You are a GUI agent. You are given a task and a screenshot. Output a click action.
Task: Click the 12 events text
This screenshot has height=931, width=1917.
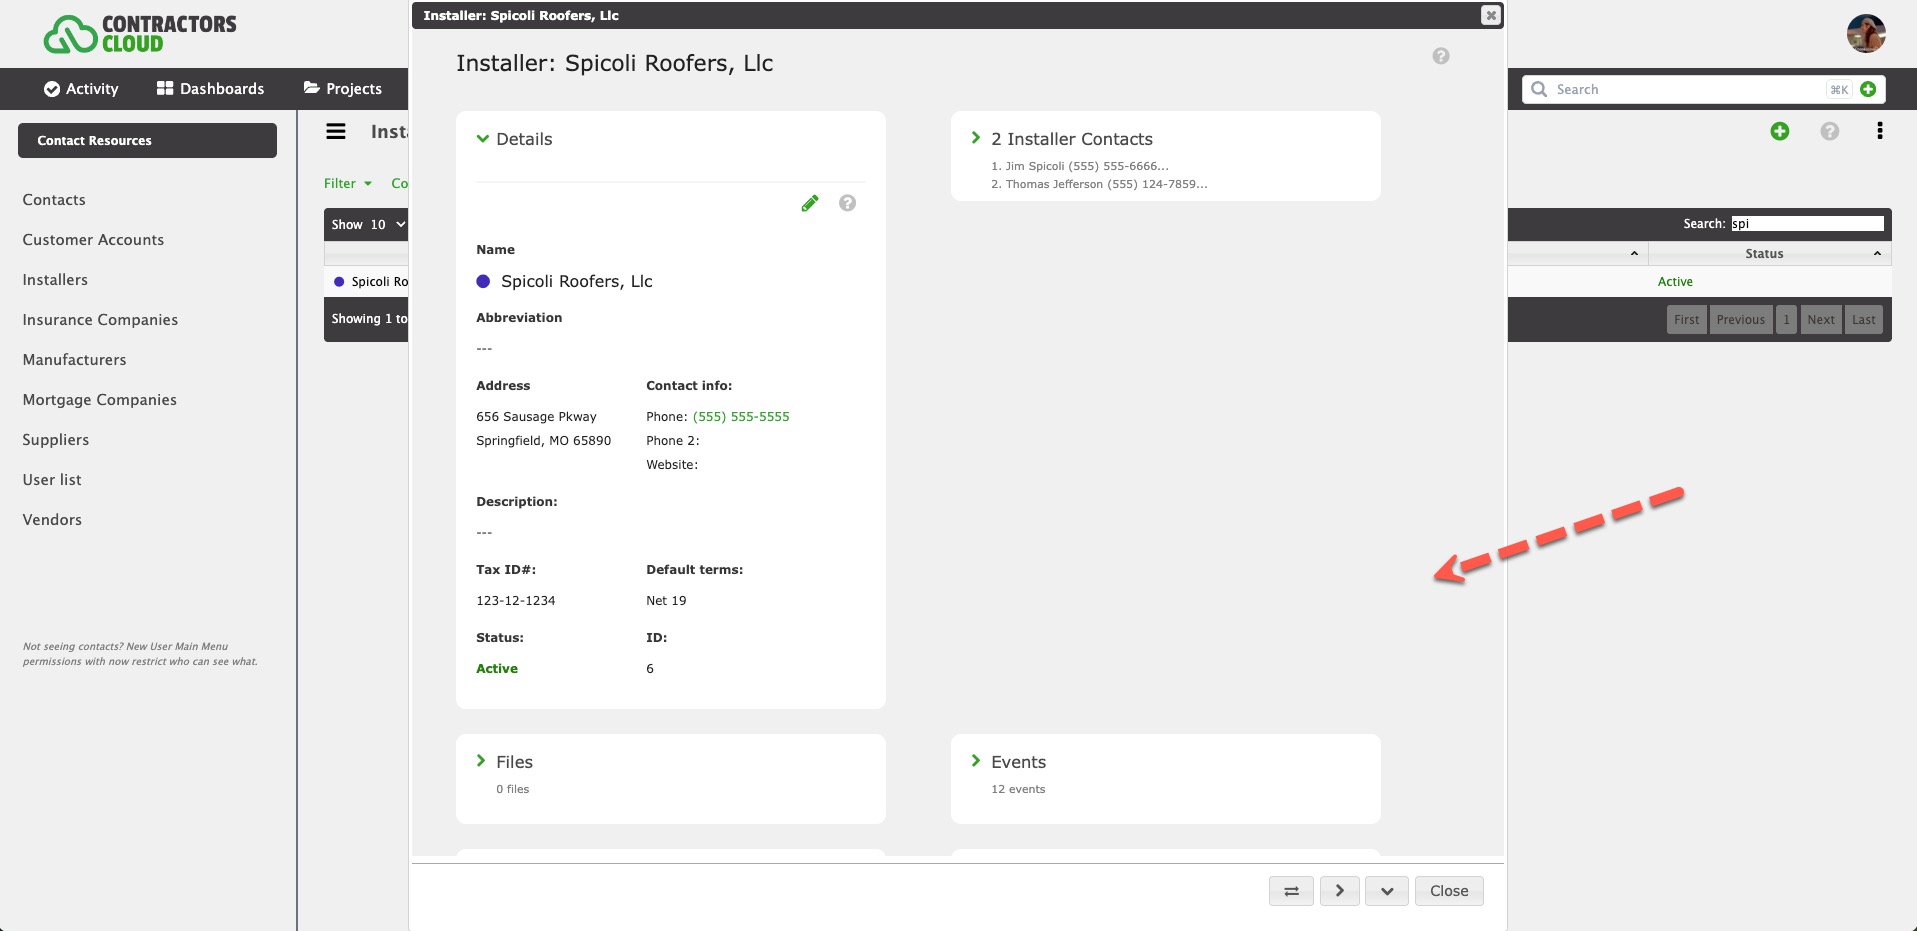pyautogui.click(x=1018, y=789)
